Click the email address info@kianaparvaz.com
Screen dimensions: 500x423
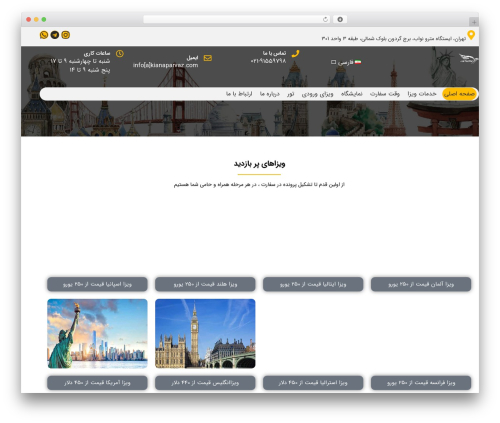click(x=165, y=65)
